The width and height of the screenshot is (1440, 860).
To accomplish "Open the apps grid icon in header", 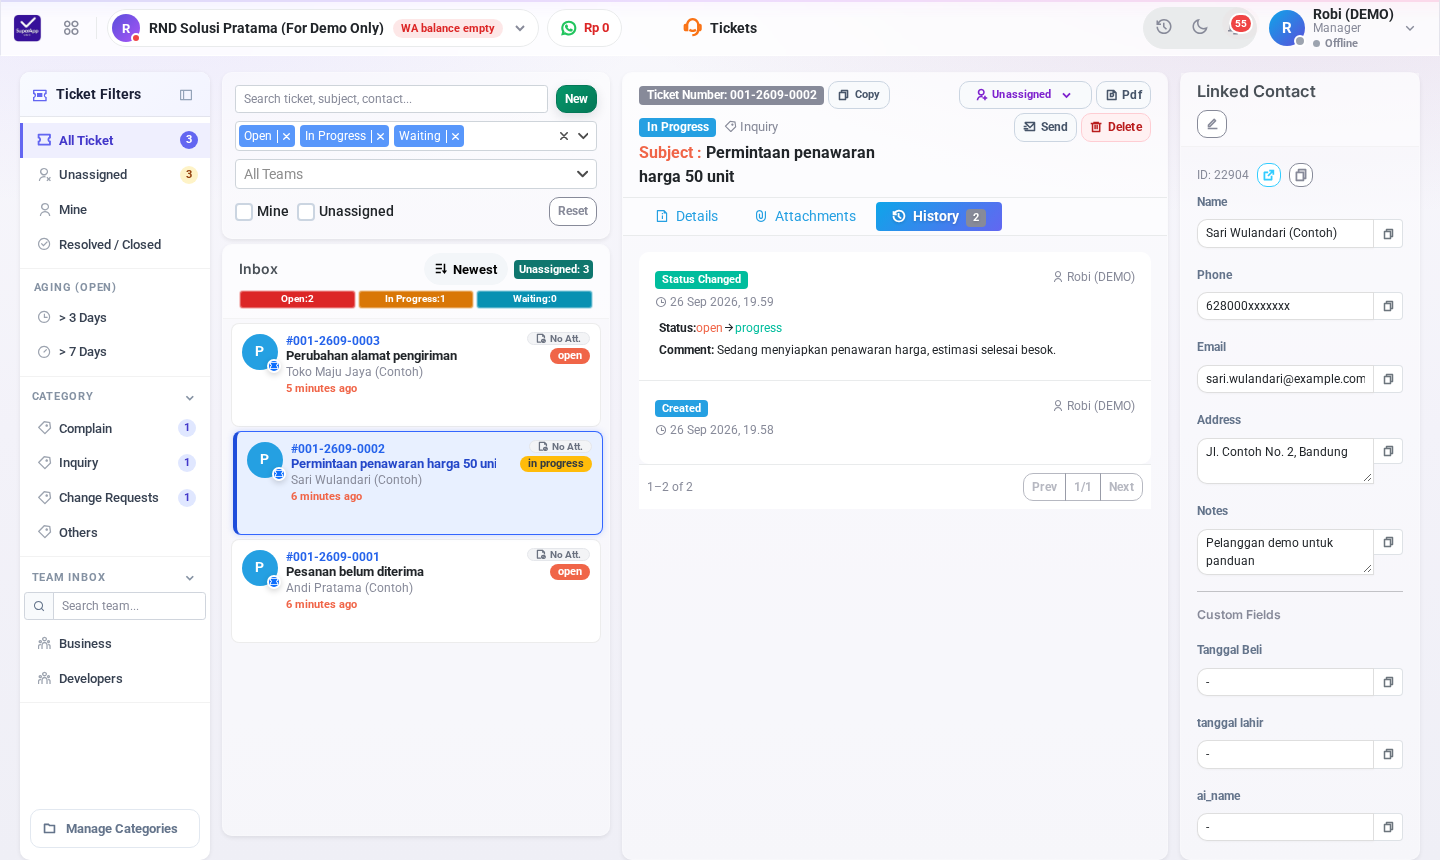I will (x=71, y=28).
